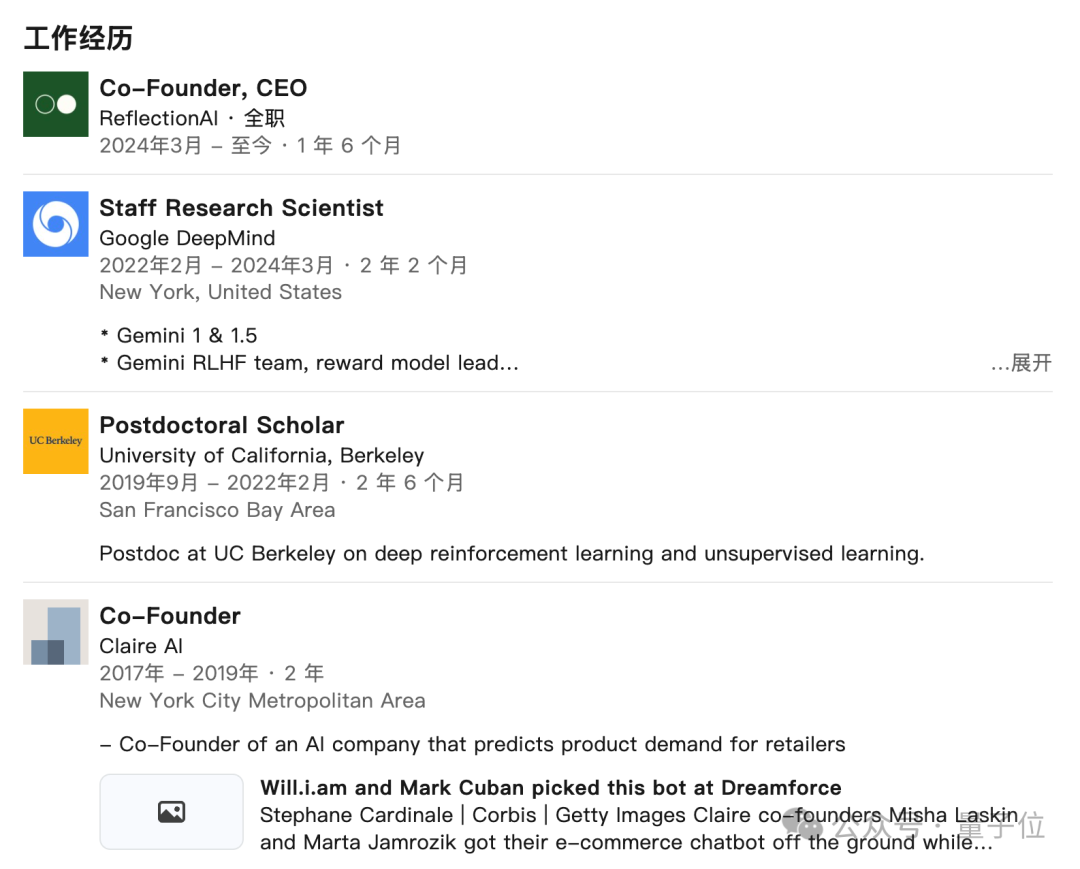Screen dimensions: 1080x869
Task: Click University of California, Berkeley text
Action: coord(261,455)
